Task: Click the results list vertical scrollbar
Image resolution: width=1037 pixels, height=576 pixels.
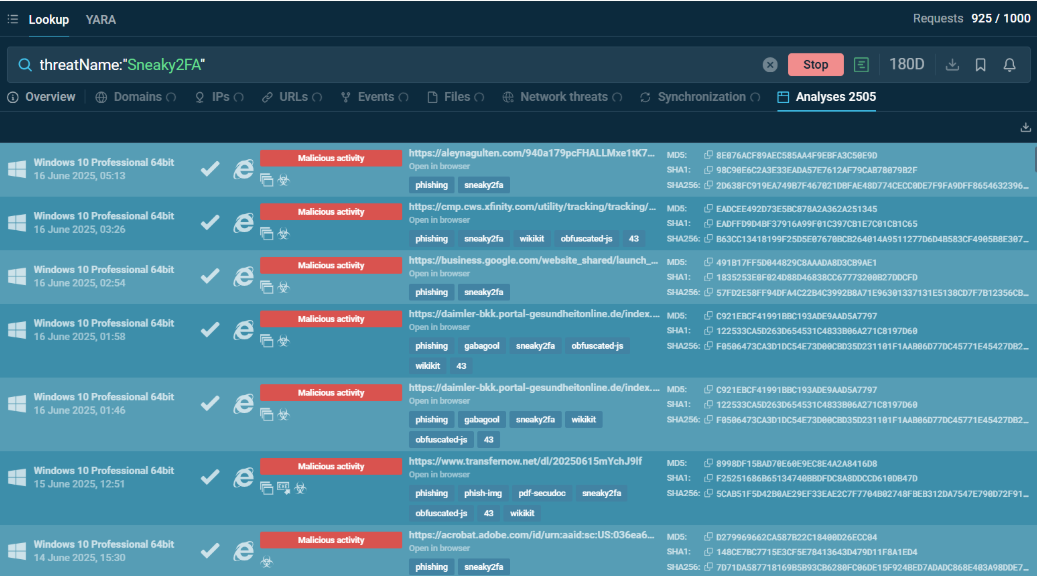Action: [x=1034, y=159]
